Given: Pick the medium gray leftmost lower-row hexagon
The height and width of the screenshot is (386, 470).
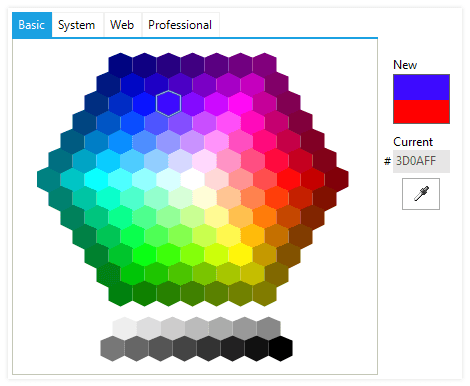Looking at the screenshot, I should coord(113,349).
